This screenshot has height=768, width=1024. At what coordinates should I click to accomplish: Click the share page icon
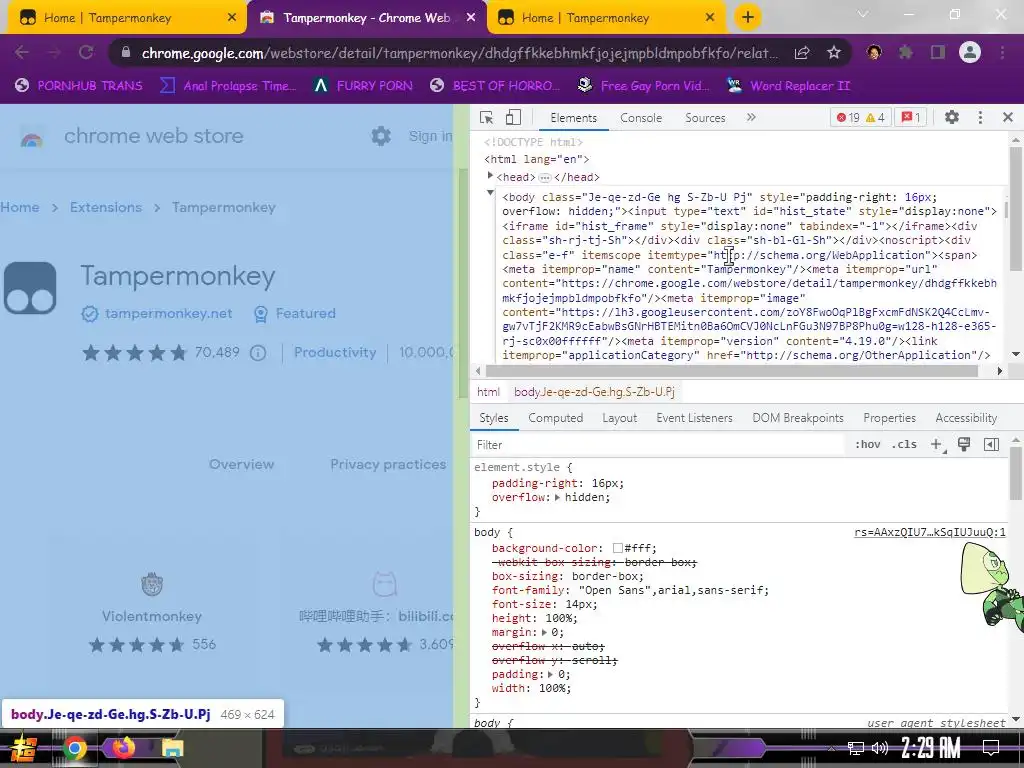[802, 53]
